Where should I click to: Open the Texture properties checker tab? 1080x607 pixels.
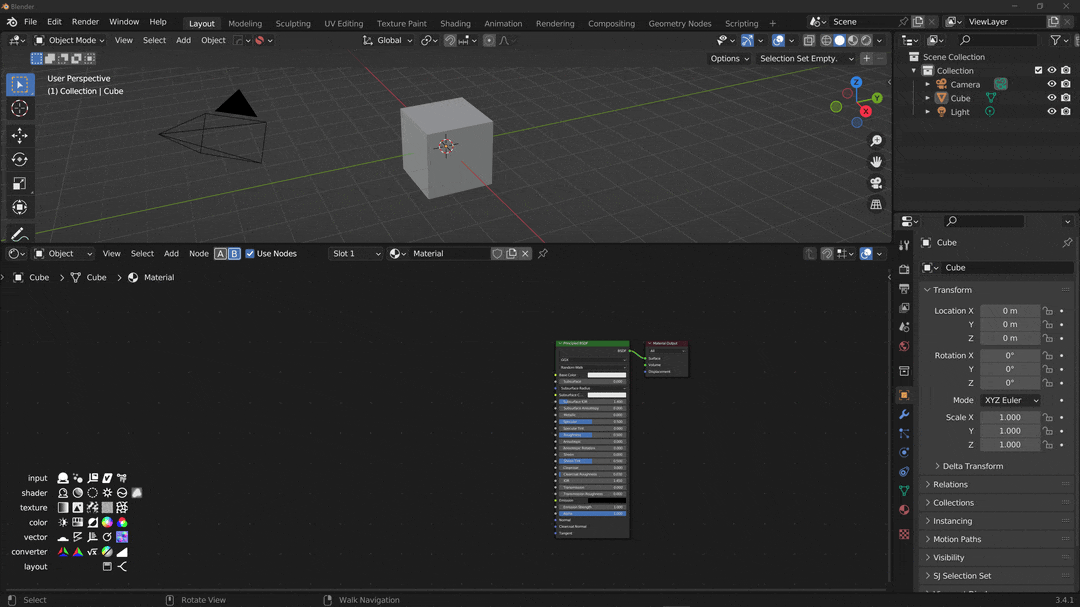(904, 534)
